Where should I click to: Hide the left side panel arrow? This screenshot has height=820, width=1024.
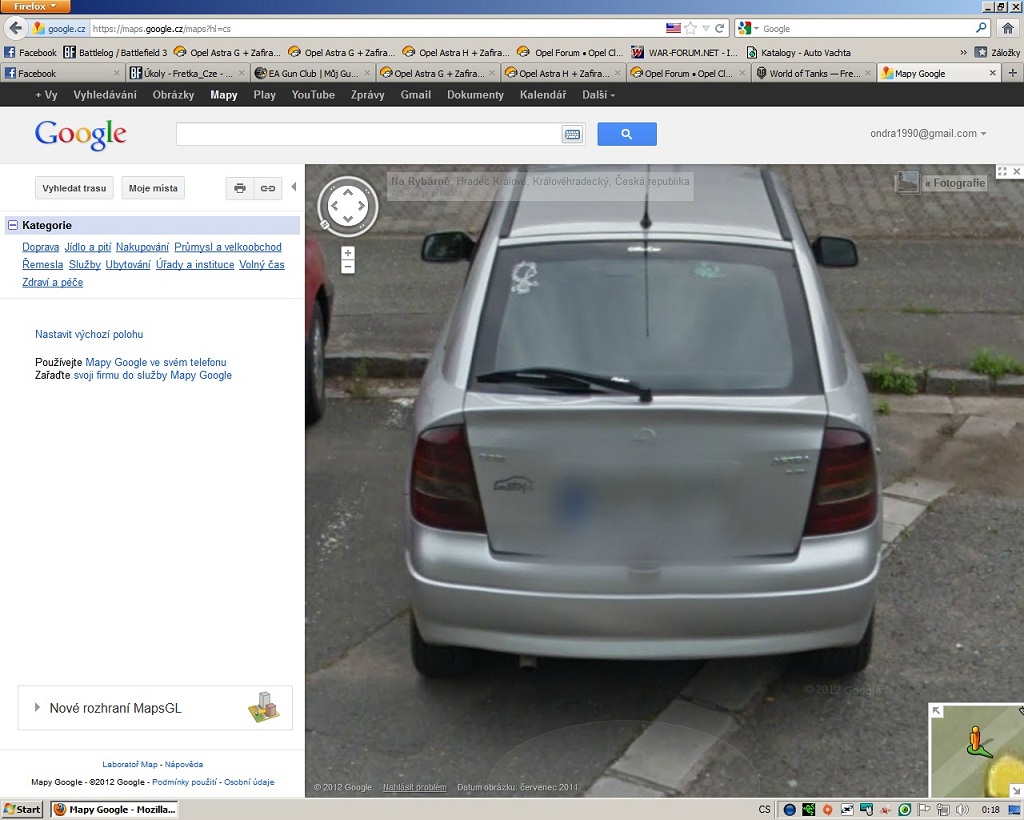(293, 187)
